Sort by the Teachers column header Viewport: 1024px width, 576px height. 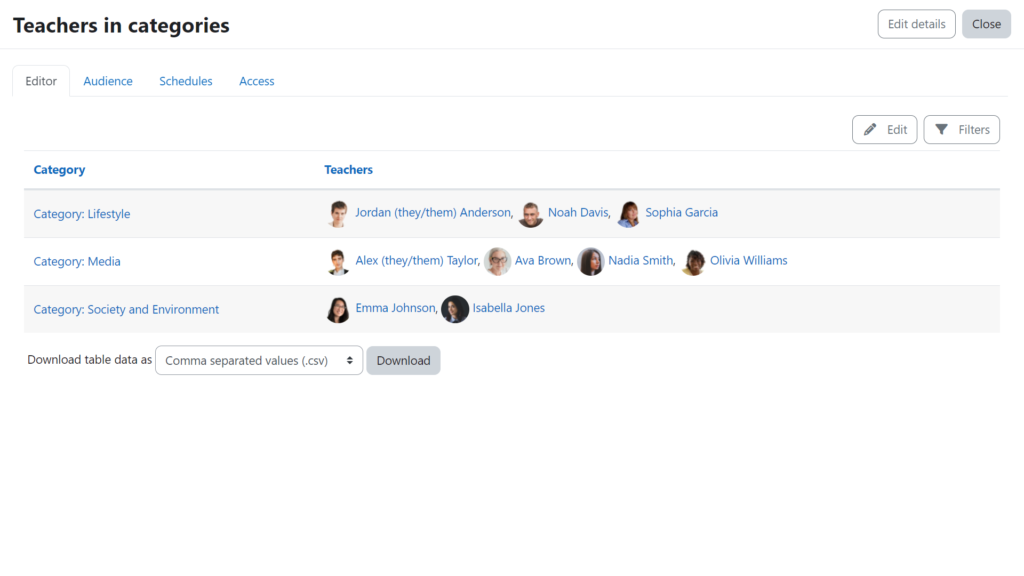point(349,170)
